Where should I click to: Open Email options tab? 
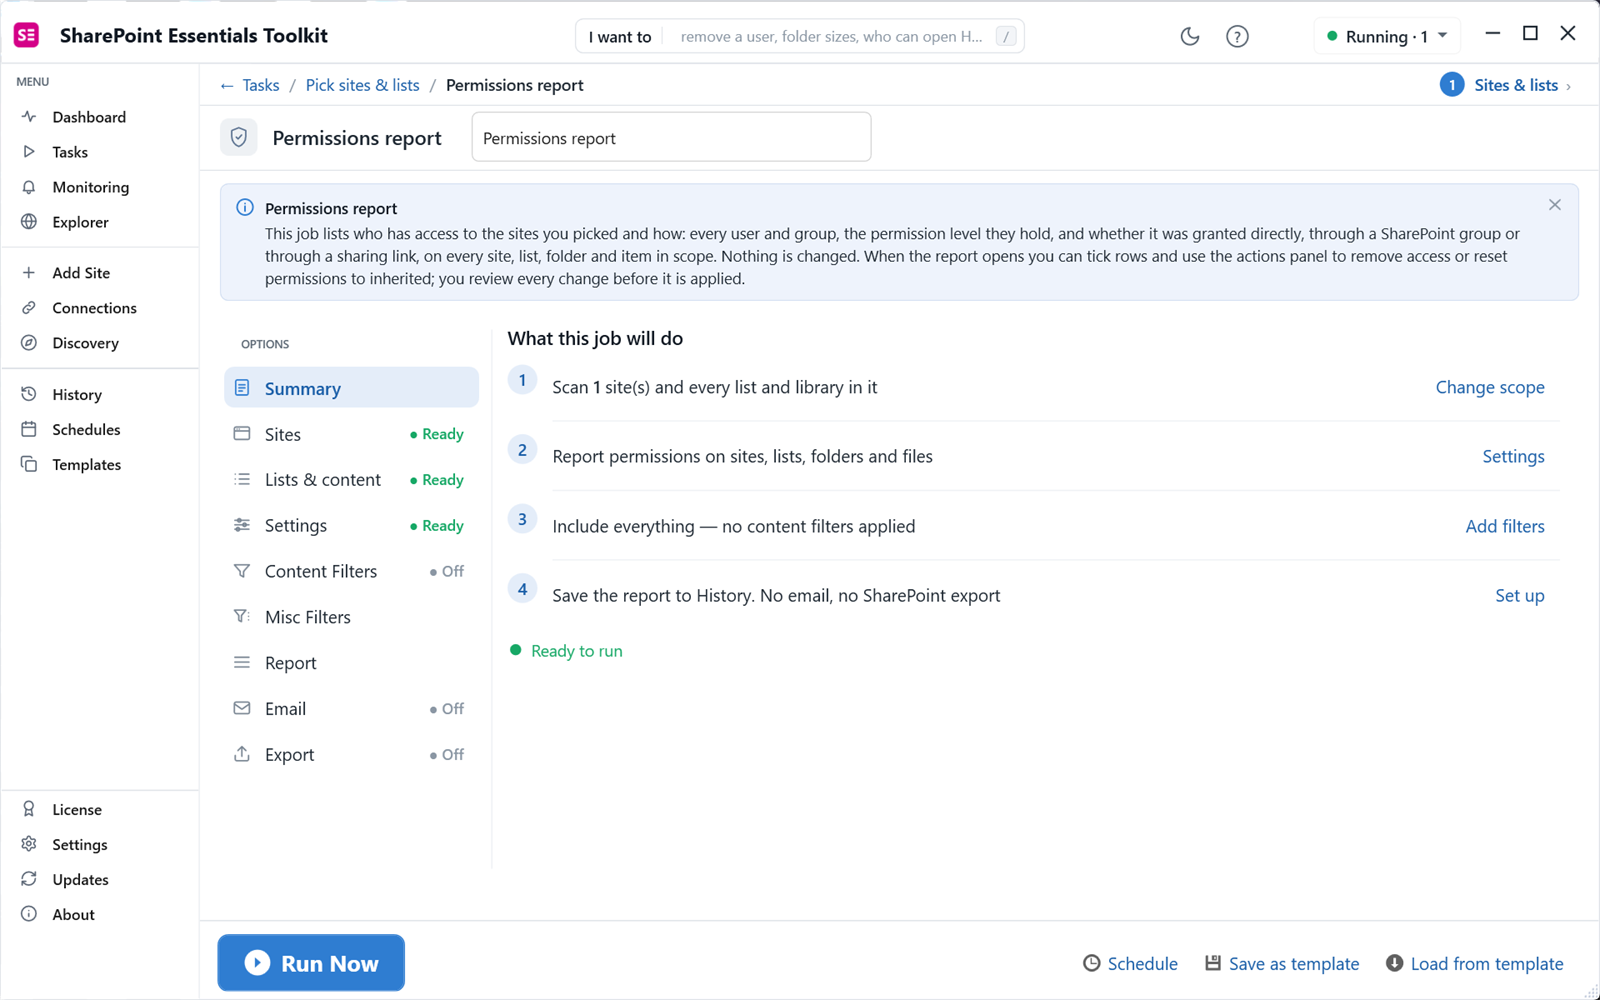[x=351, y=709]
